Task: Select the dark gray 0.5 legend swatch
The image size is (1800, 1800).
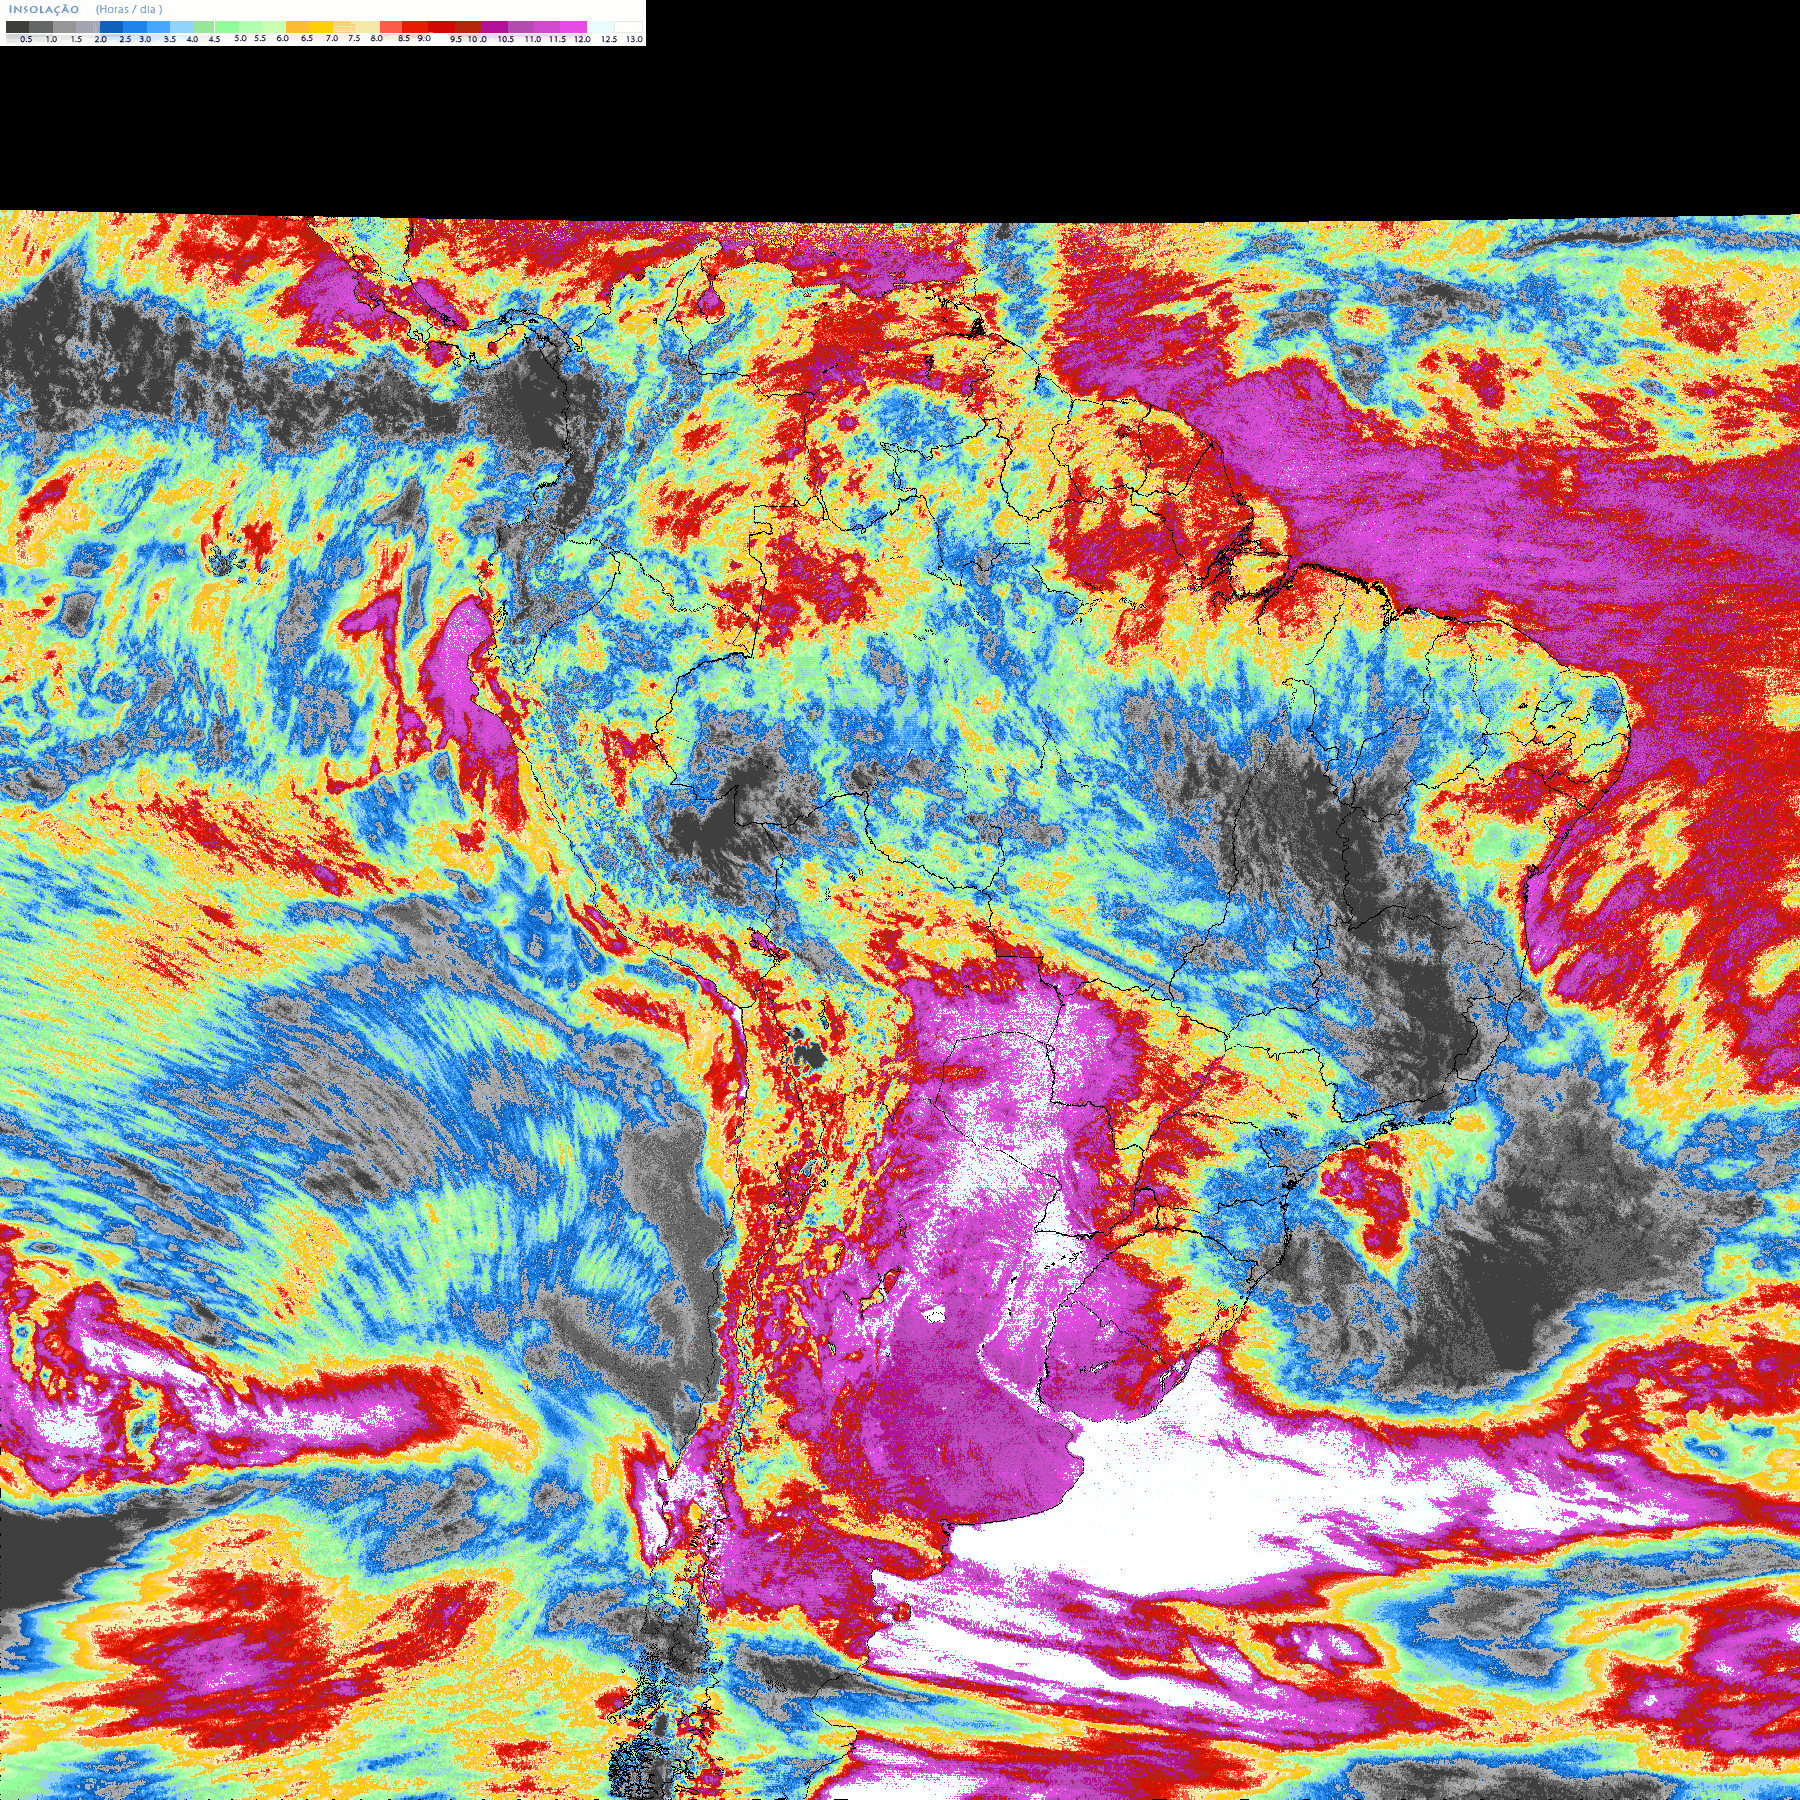Action: click(x=17, y=27)
